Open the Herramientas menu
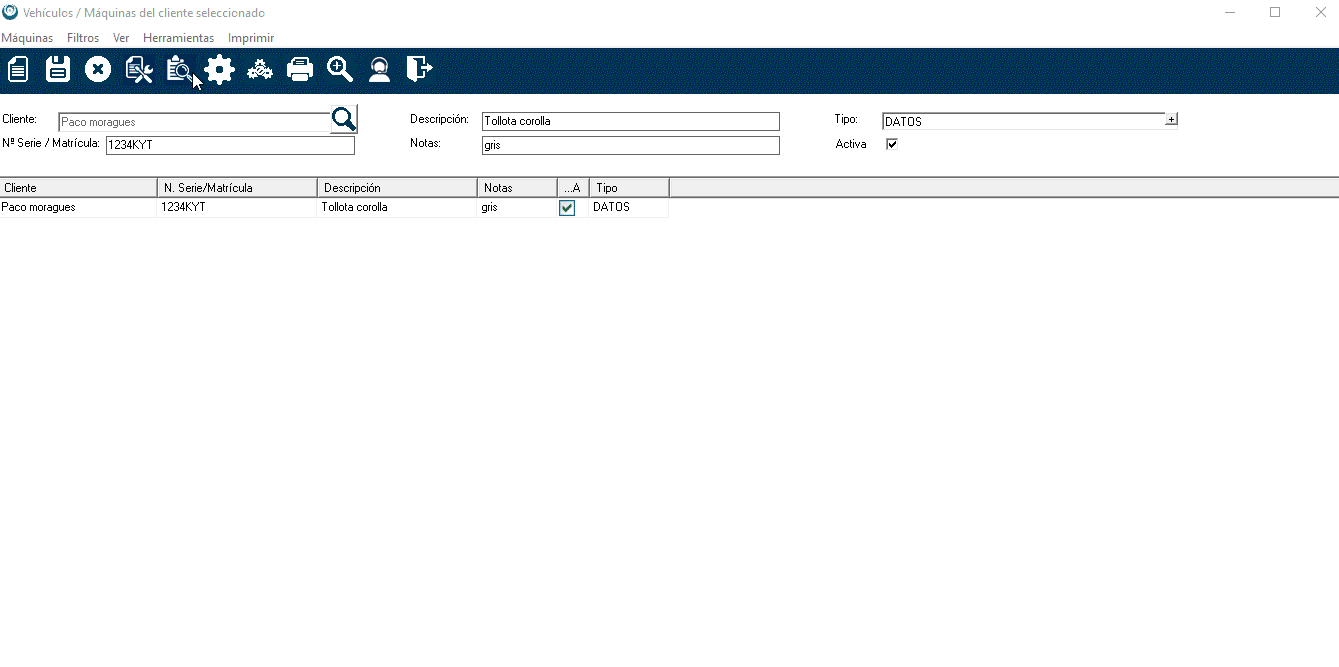This screenshot has height=667, width=1339. pos(178,38)
